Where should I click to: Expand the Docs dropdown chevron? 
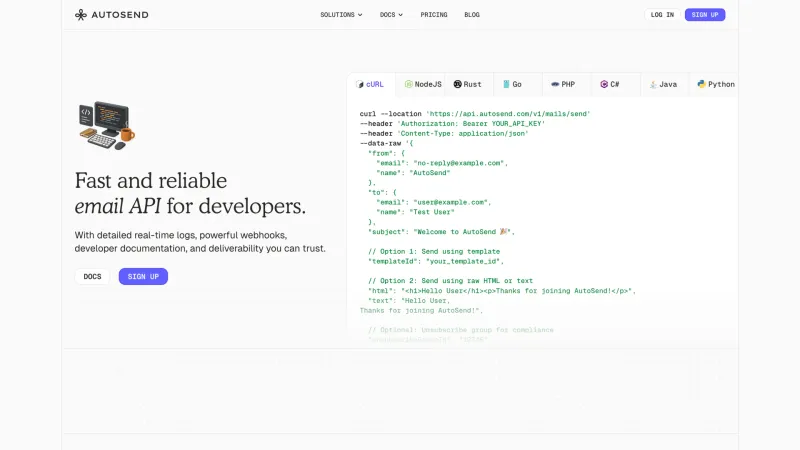coord(401,15)
